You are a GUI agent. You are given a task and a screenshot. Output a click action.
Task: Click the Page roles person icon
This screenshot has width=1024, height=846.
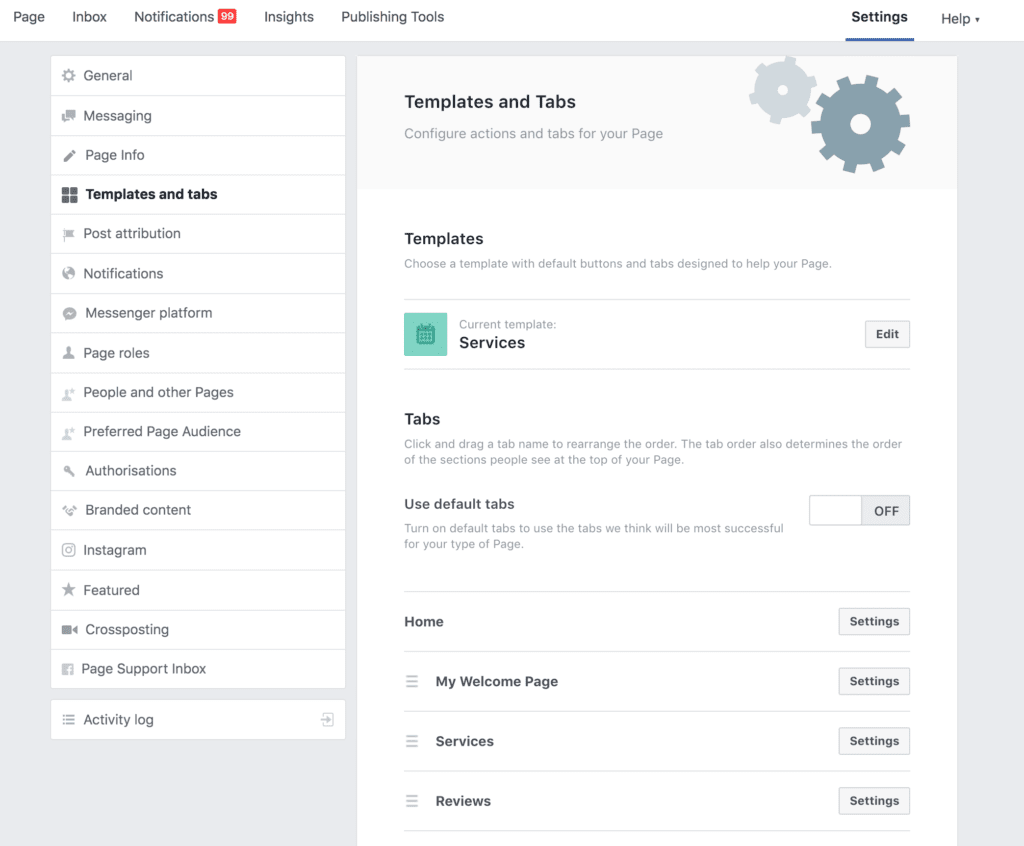(x=67, y=352)
